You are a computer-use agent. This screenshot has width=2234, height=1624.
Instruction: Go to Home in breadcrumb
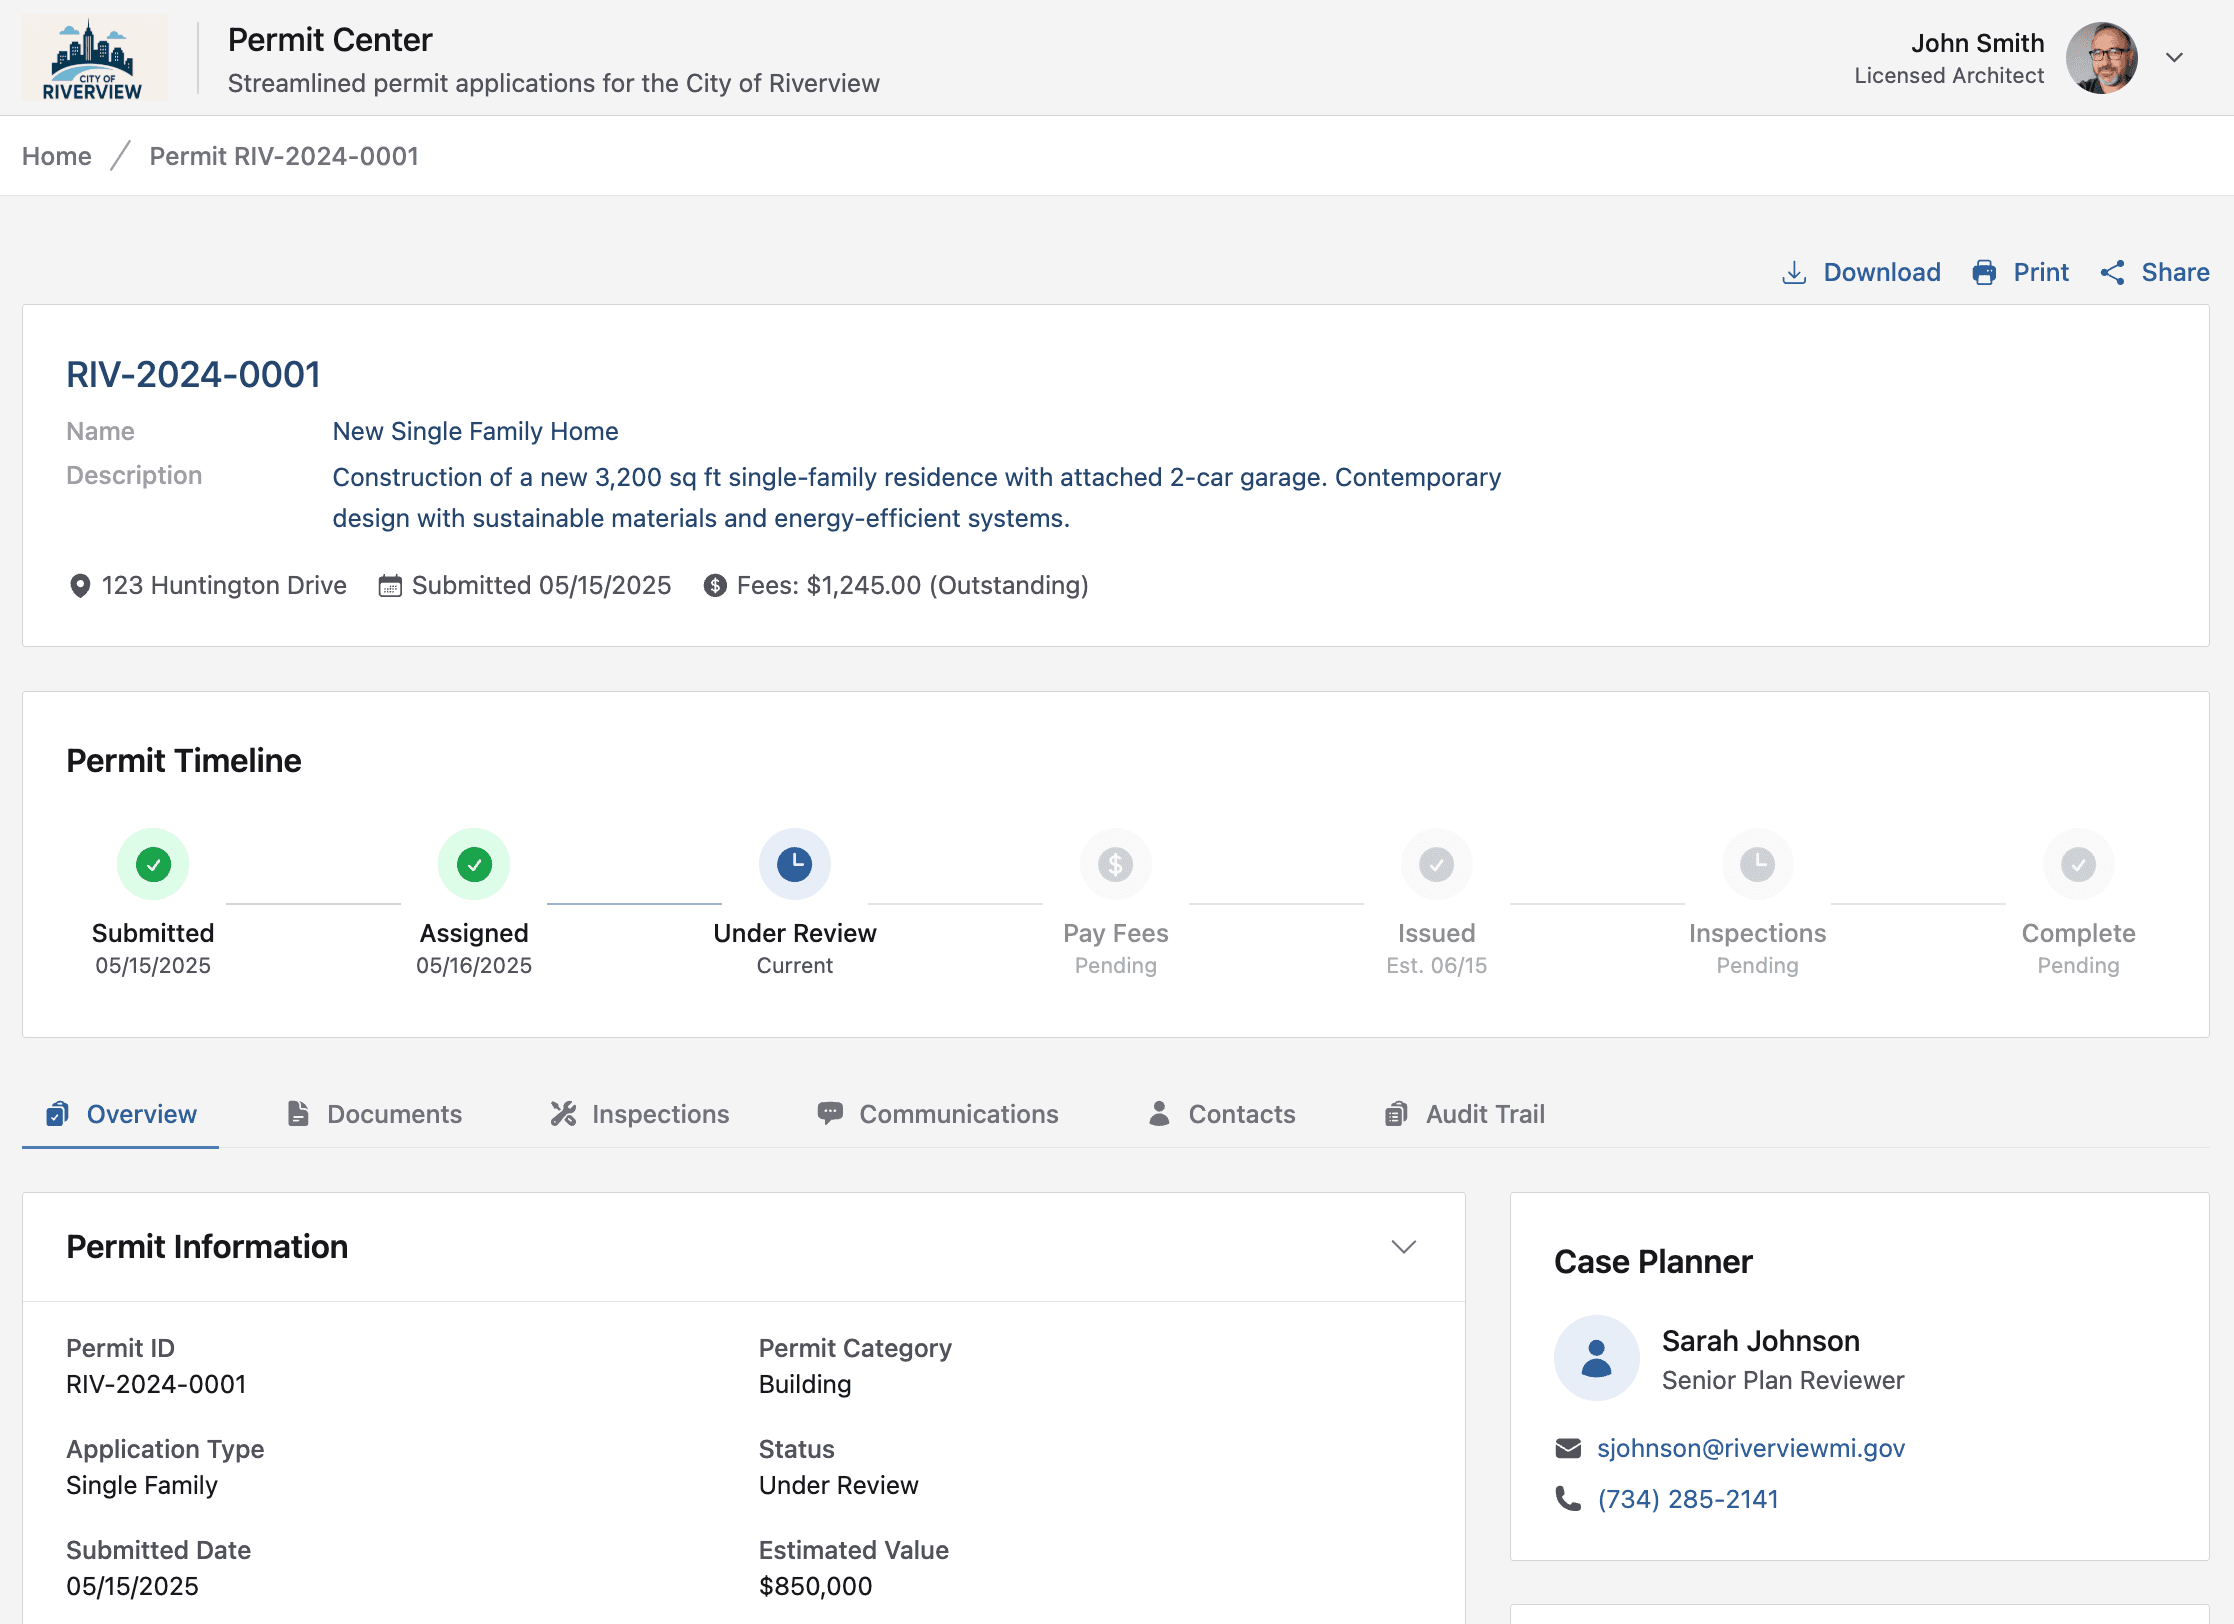click(57, 156)
